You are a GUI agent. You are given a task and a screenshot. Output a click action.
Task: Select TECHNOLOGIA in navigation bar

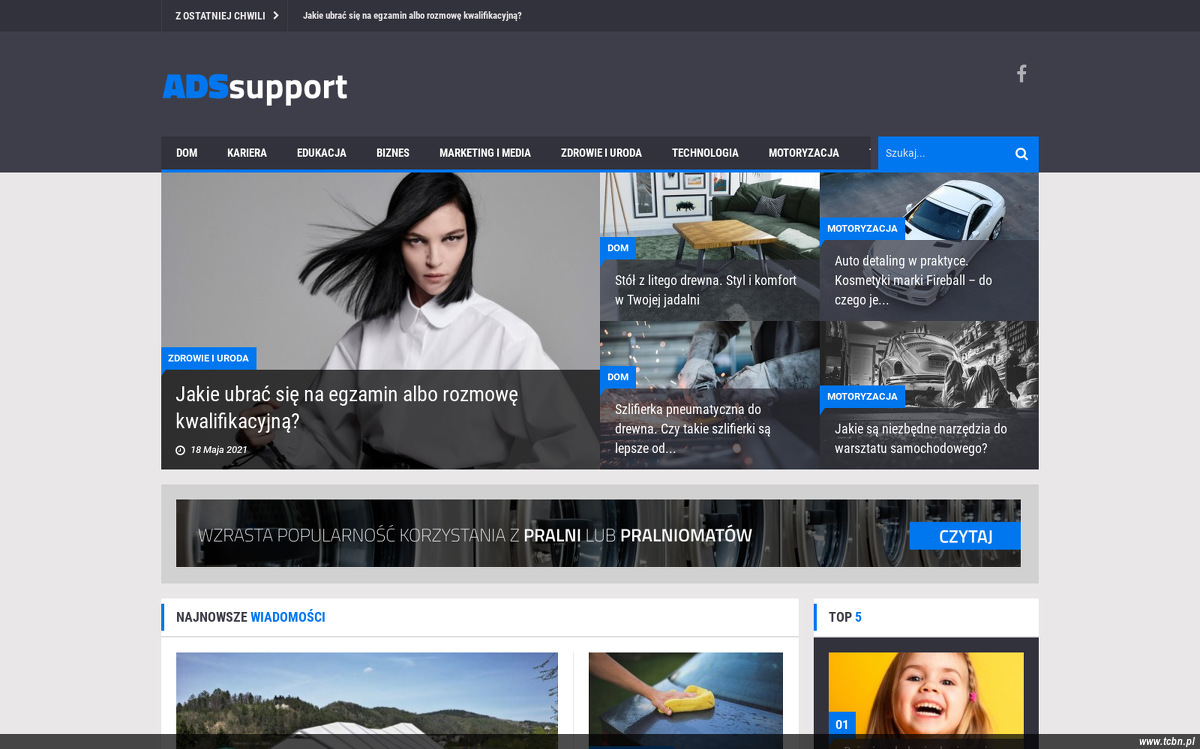705,153
